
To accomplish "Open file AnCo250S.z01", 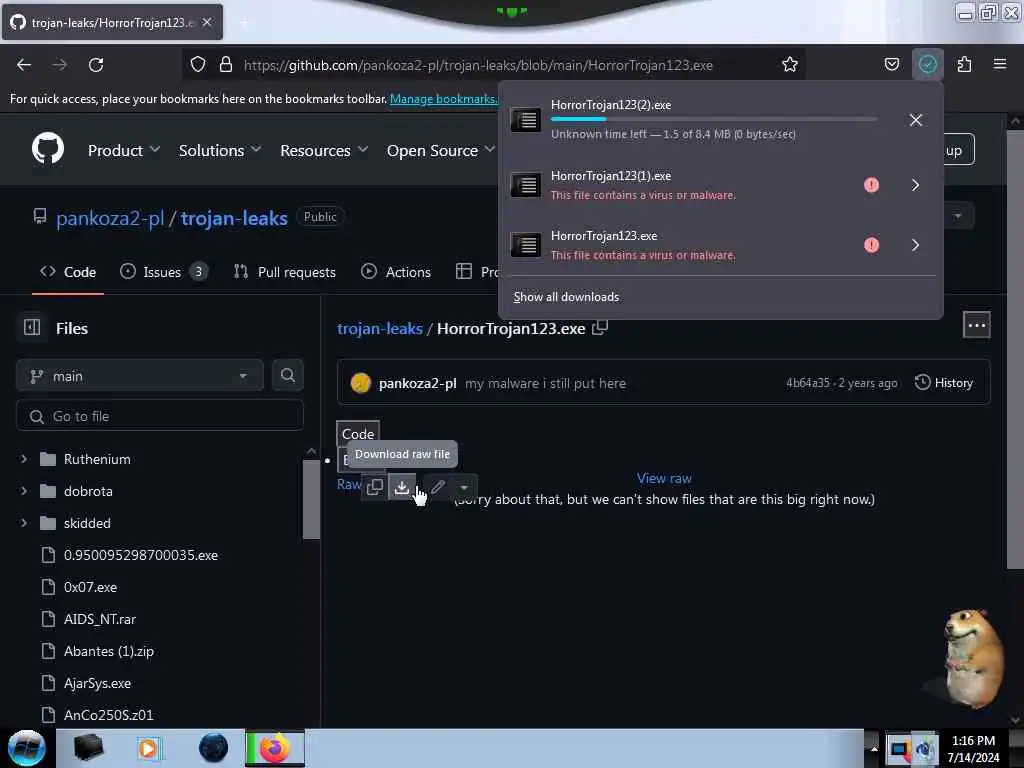I will (108, 715).
